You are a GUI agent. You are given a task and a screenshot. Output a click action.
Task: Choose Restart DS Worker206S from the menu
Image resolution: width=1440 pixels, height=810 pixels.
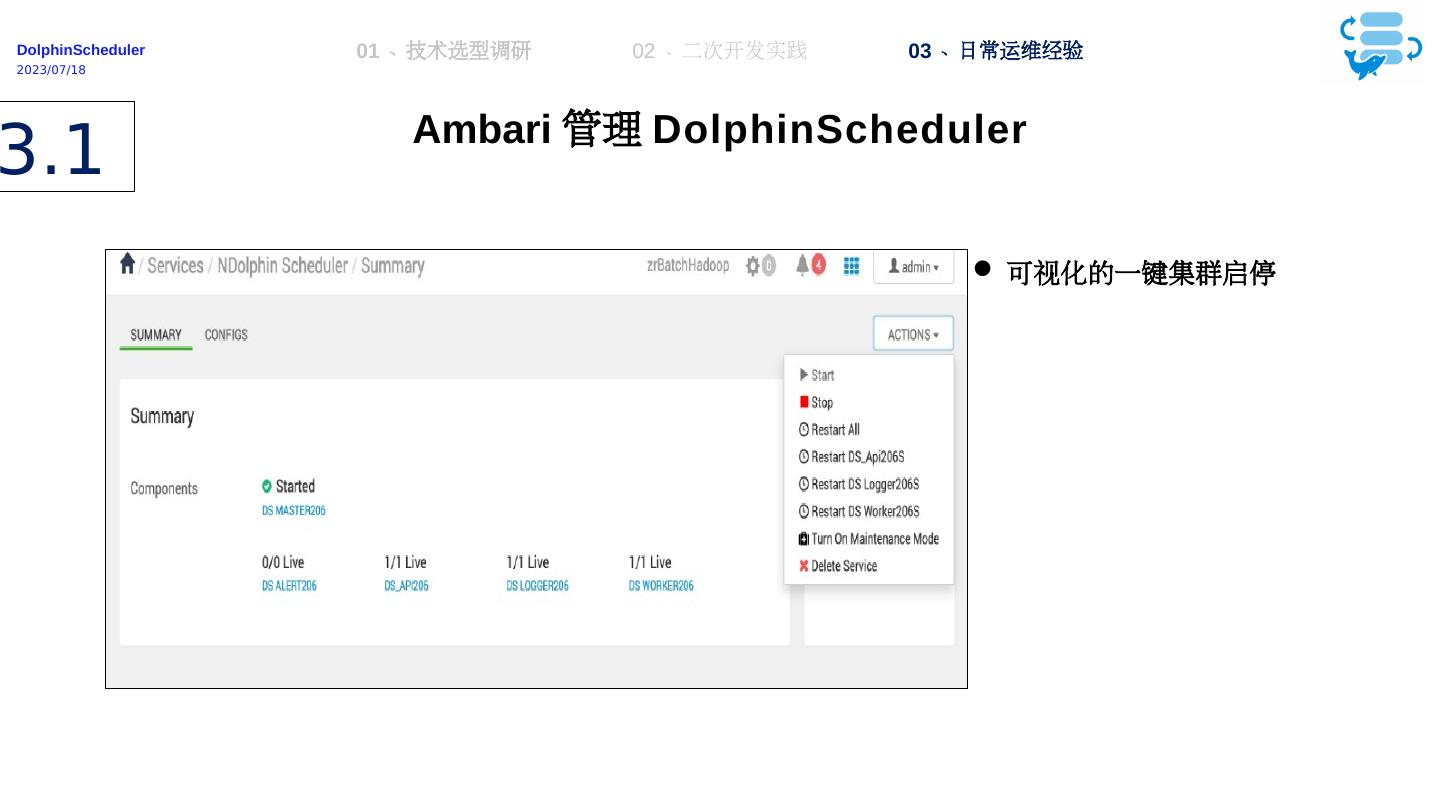point(865,512)
